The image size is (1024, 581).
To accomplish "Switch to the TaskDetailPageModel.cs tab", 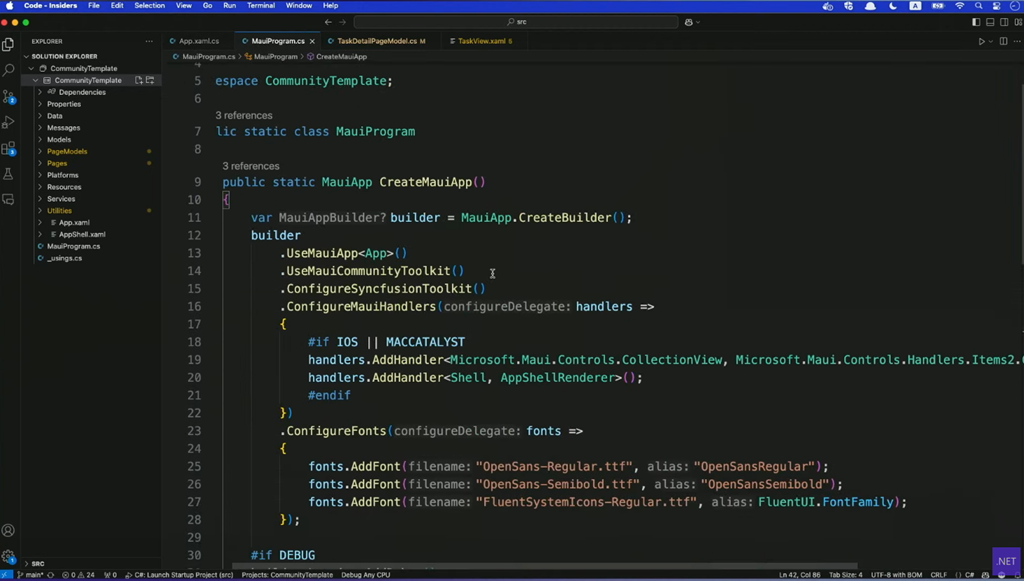I will click(377, 41).
